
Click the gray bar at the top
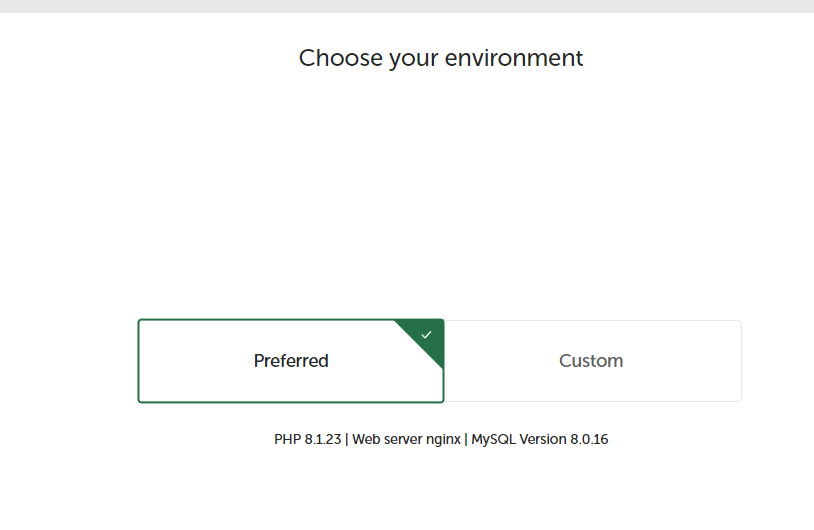(407, 6)
